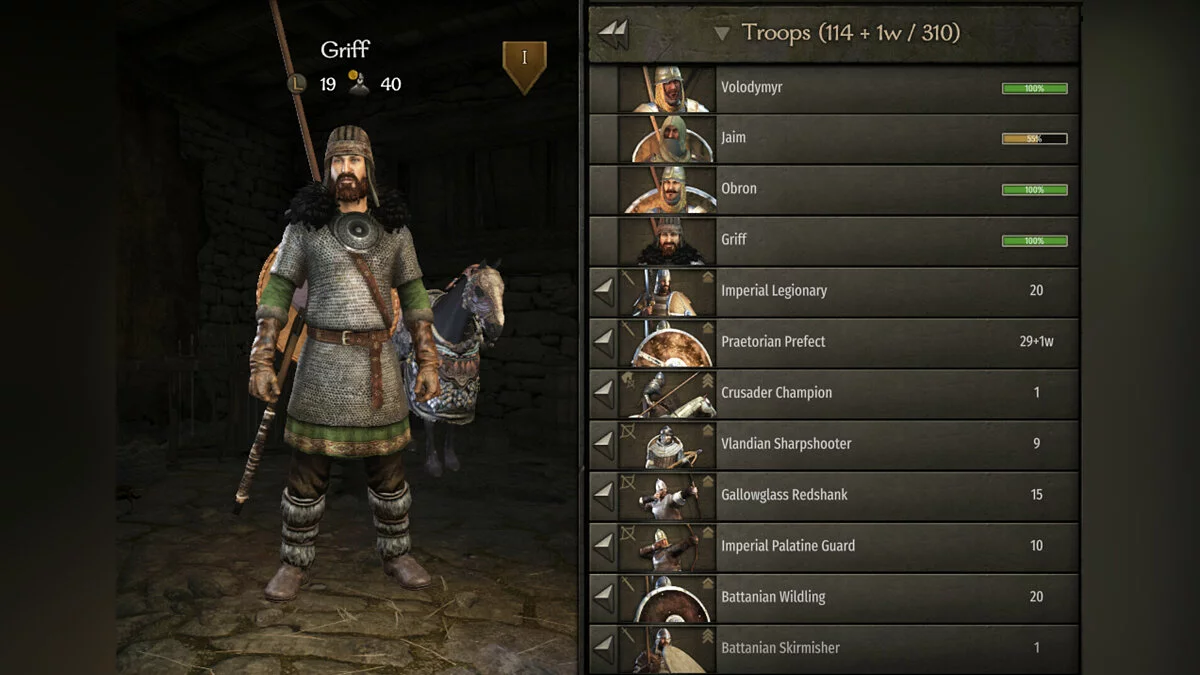This screenshot has width=1200, height=675.
Task: Collapse the Troops list triangle
Action: pos(722,34)
